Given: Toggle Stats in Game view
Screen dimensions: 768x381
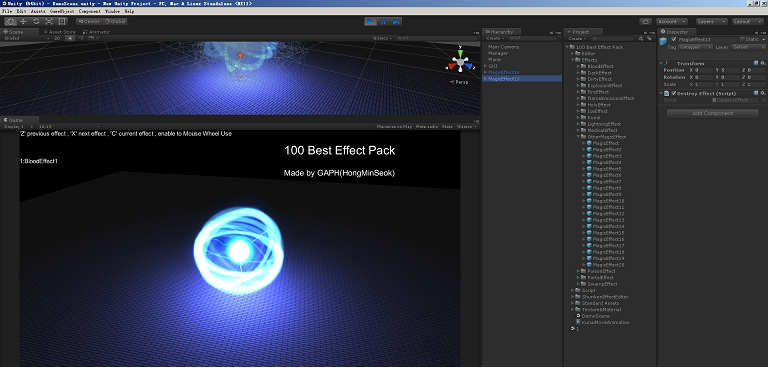Looking at the screenshot, I should pyautogui.click(x=447, y=126).
